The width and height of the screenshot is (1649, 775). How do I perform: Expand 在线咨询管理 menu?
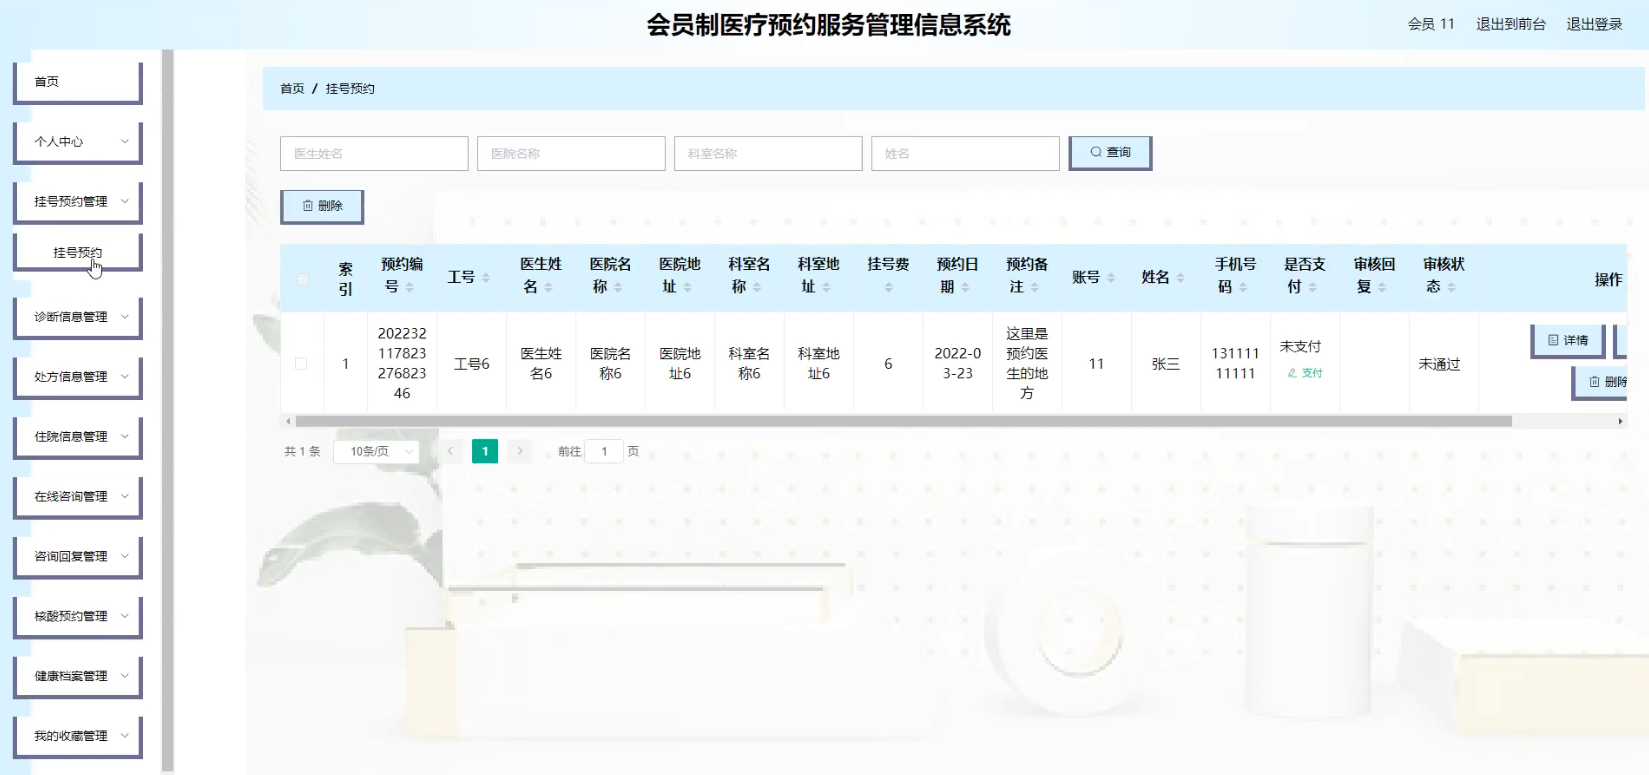(78, 497)
